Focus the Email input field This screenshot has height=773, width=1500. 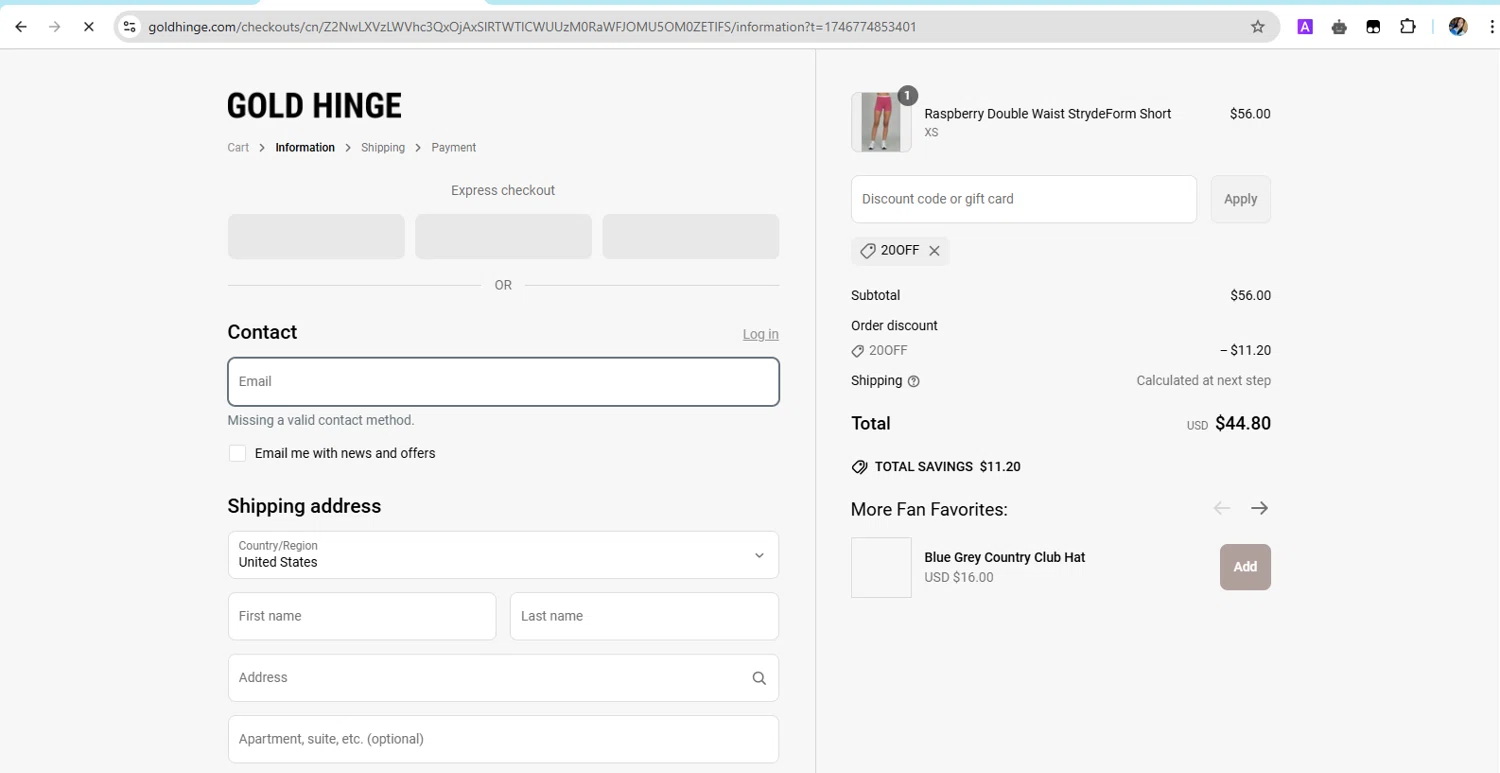[x=503, y=382]
